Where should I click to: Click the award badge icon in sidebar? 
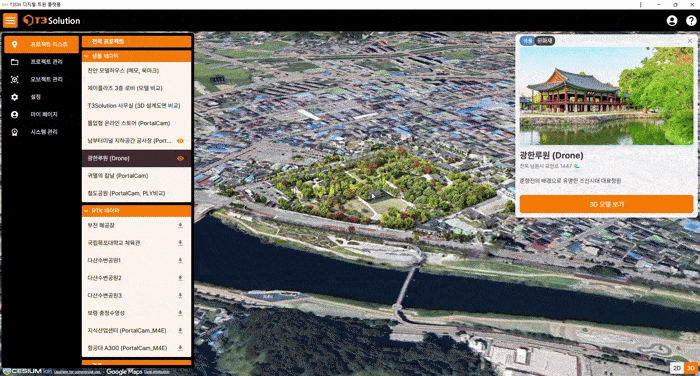click(14, 132)
